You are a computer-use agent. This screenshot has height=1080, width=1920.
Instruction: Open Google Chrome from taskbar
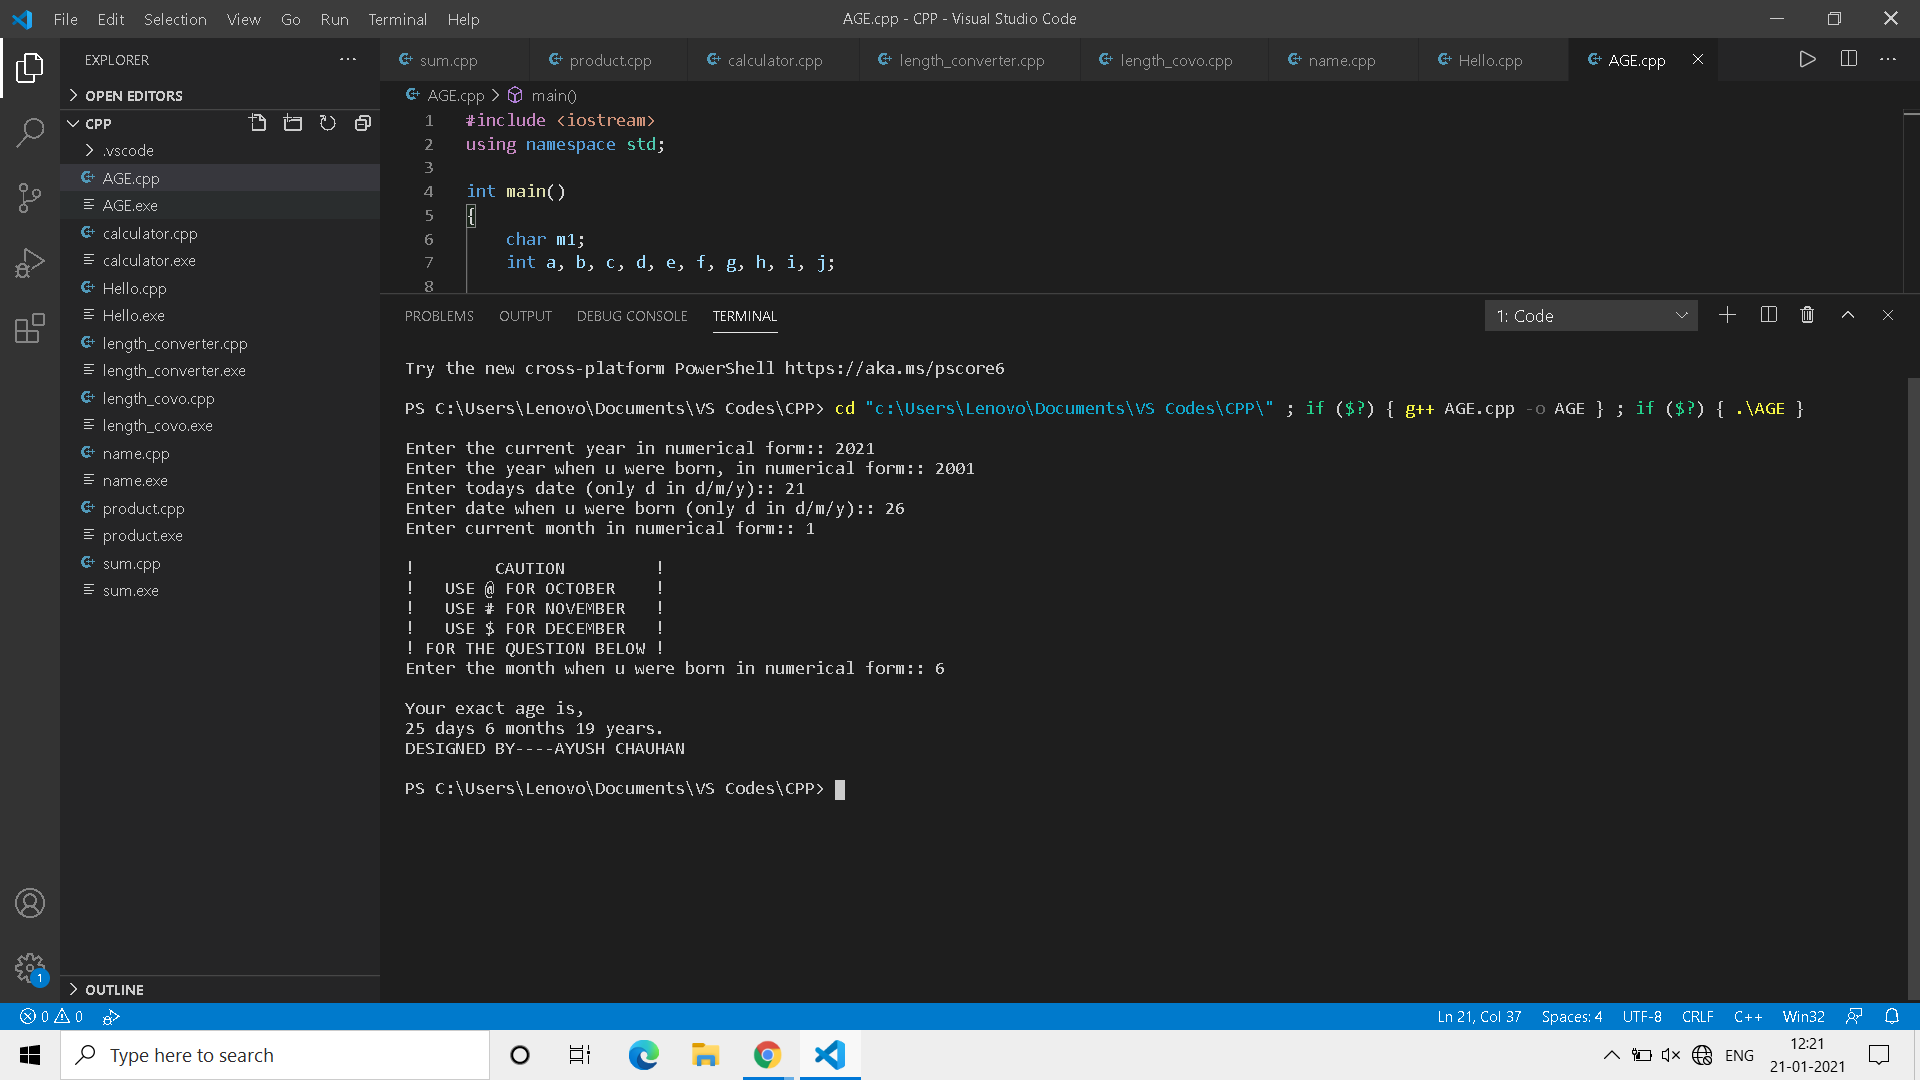[x=767, y=1055]
